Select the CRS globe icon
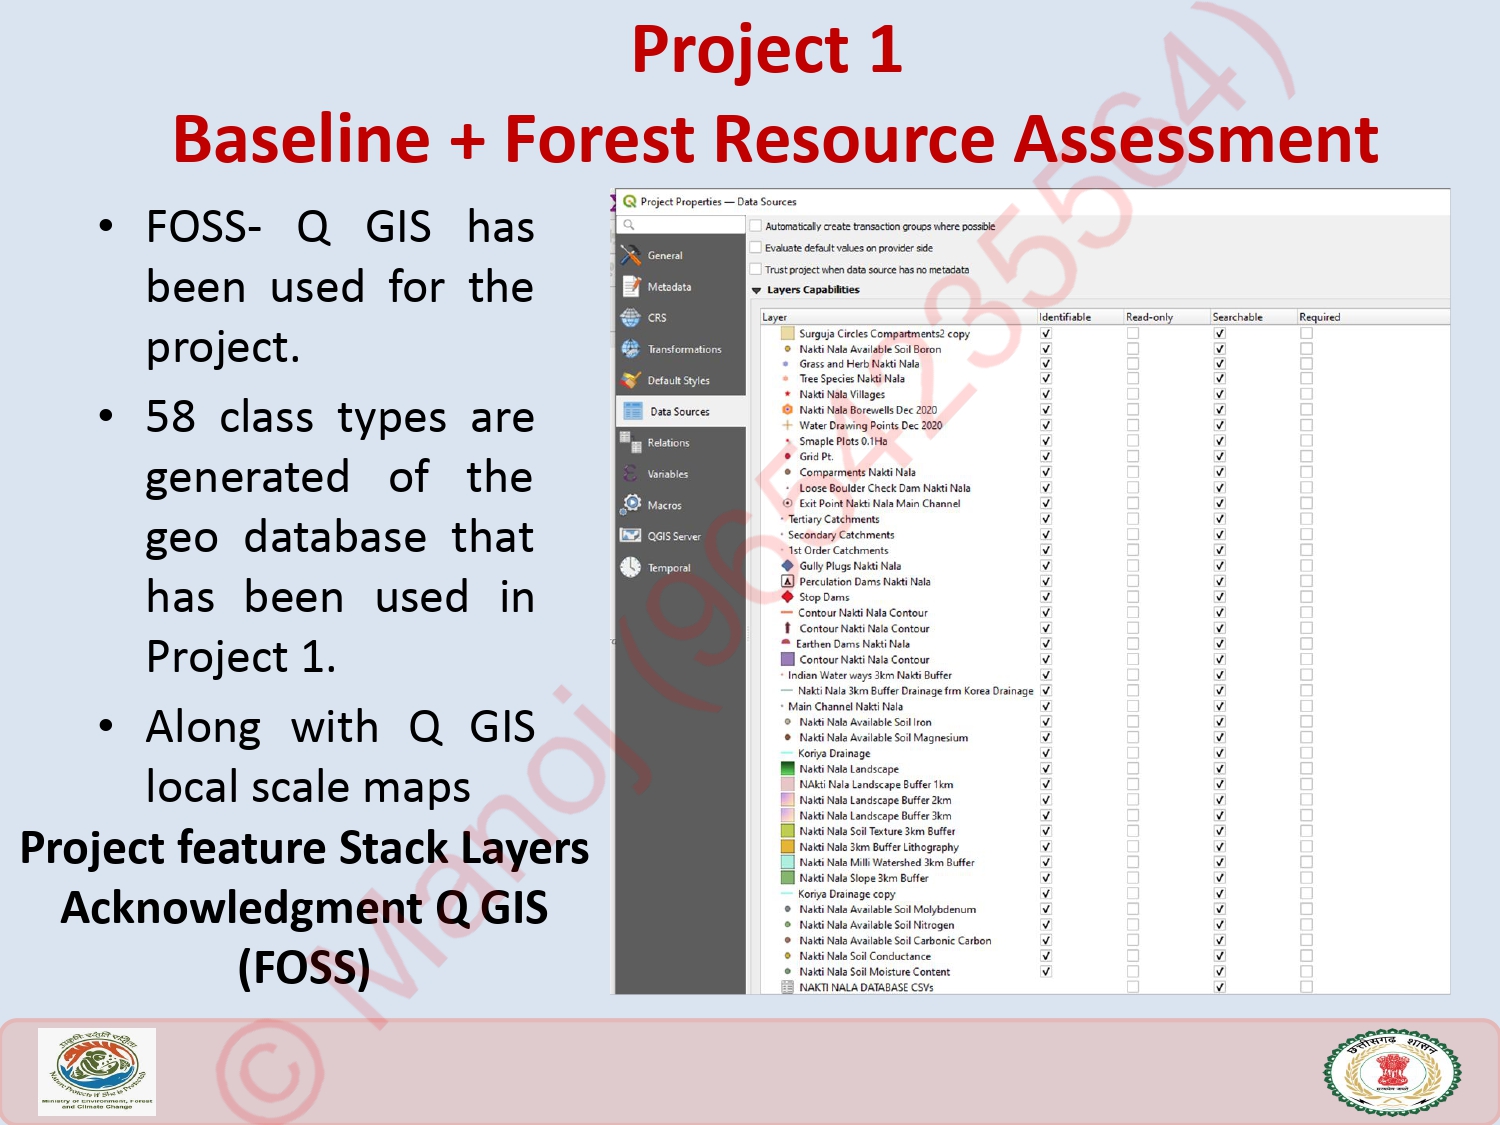The width and height of the screenshot is (1500, 1125). pos(630,318)
